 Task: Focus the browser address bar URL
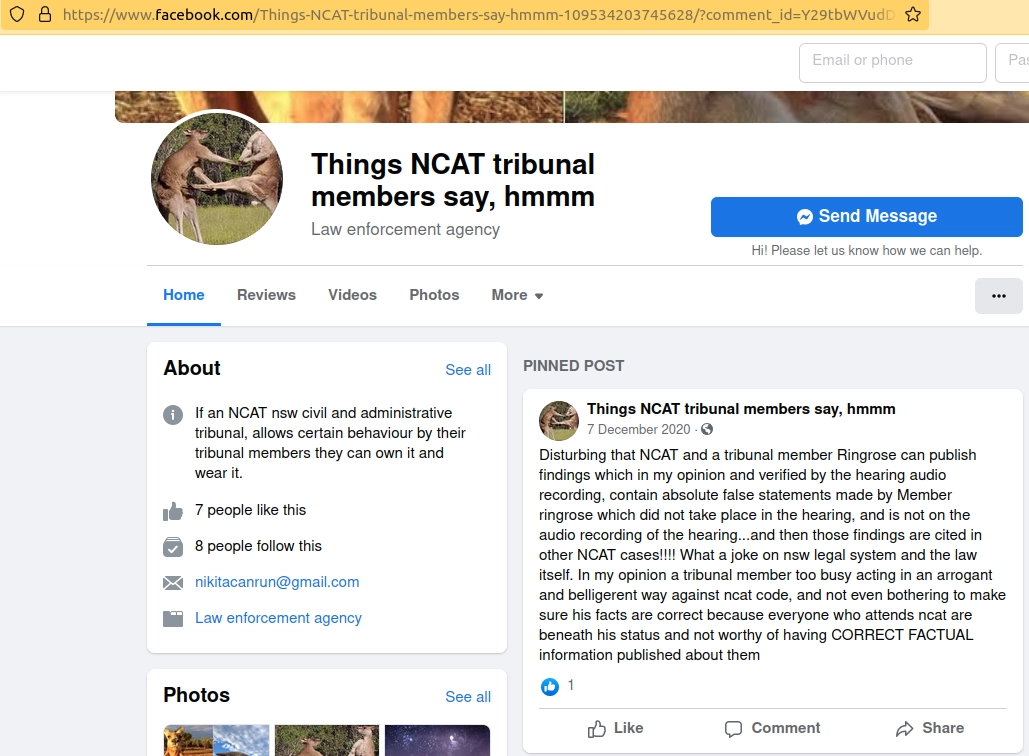[x=478, y=14]
